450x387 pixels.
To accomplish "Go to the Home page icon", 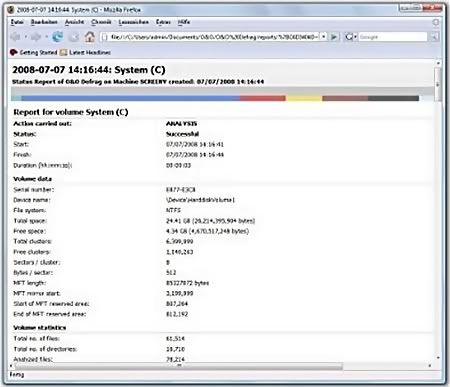I will coord(89,37).
